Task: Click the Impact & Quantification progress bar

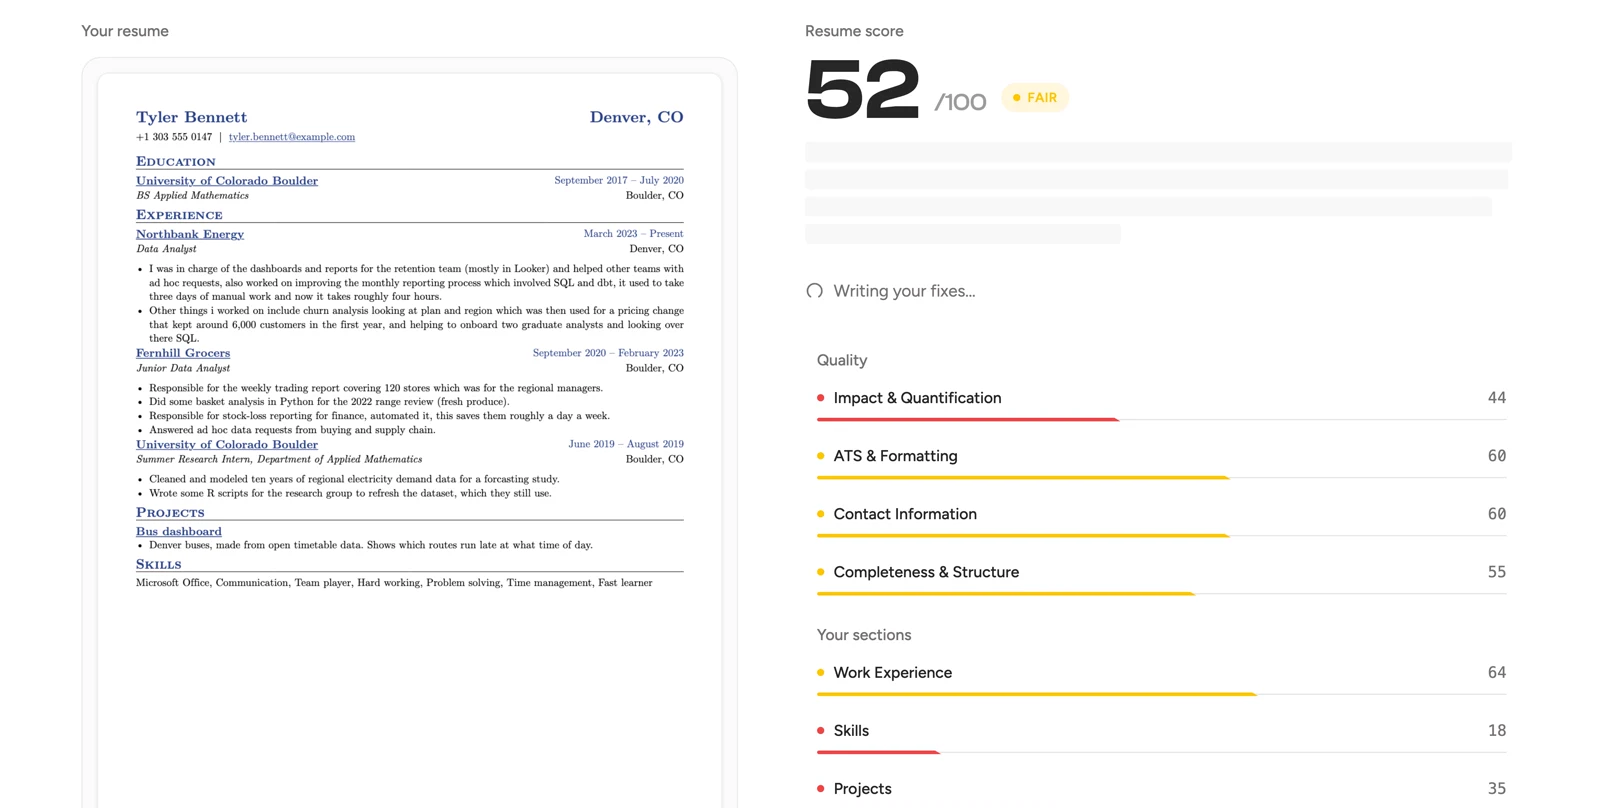Action: 1161,420
